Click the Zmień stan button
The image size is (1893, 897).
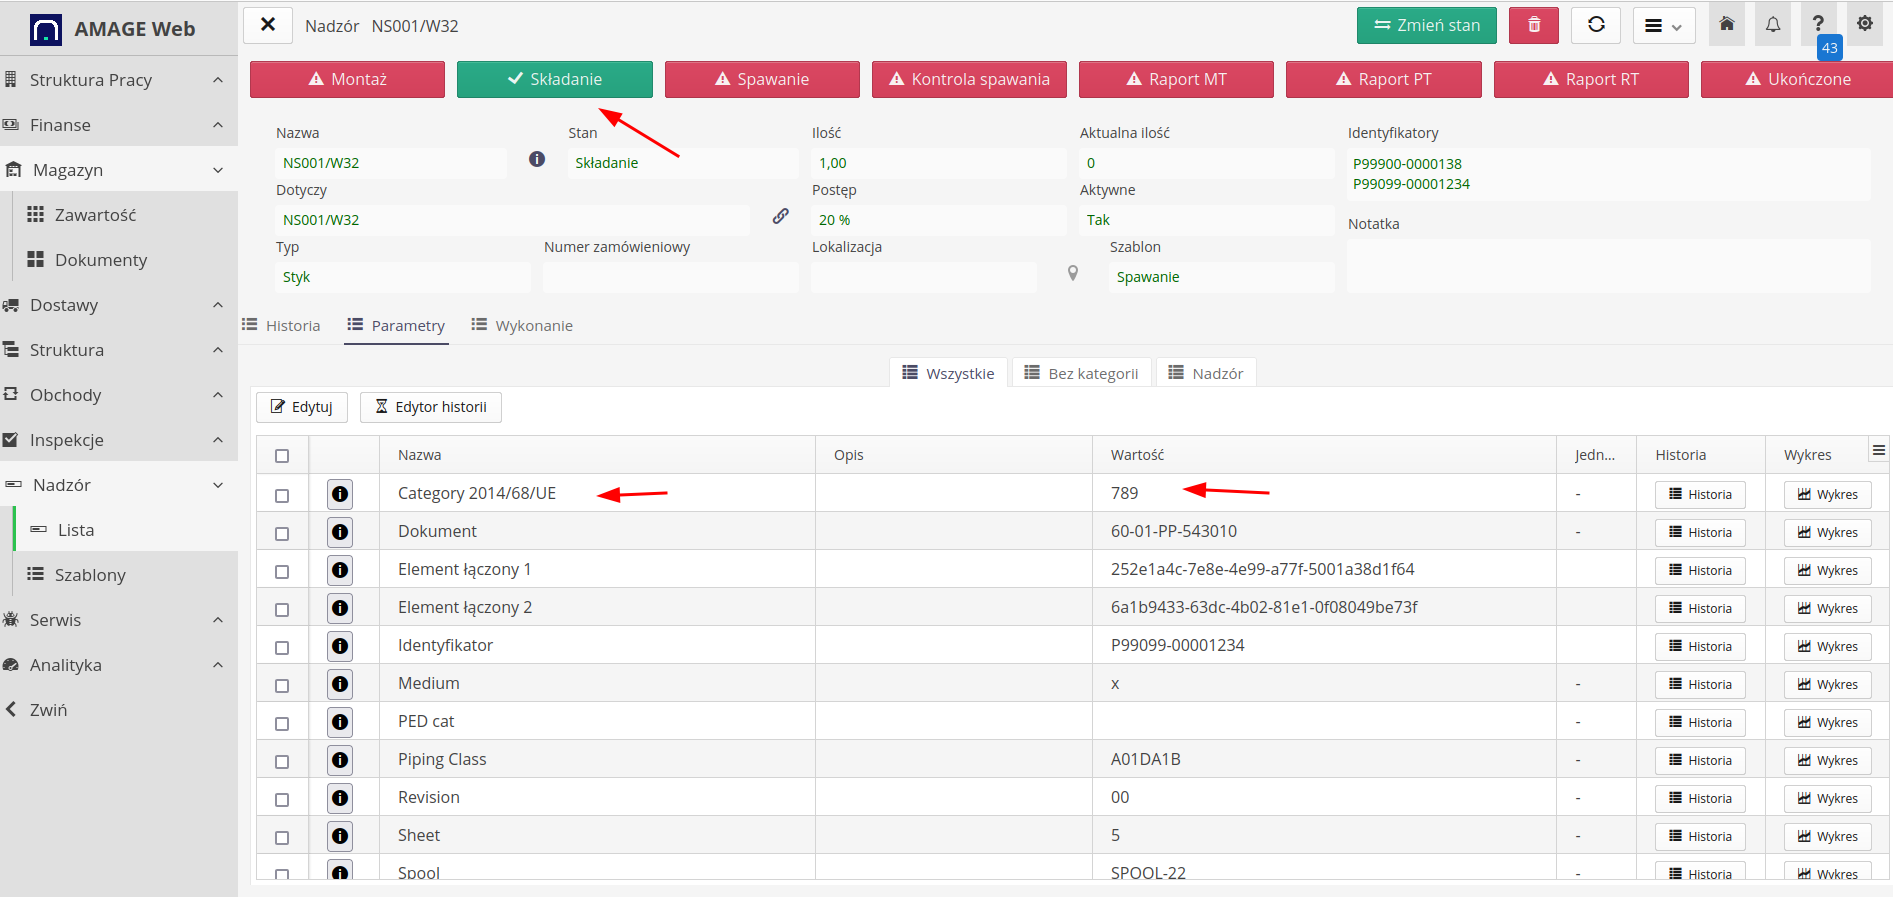tap(1426, 26)
